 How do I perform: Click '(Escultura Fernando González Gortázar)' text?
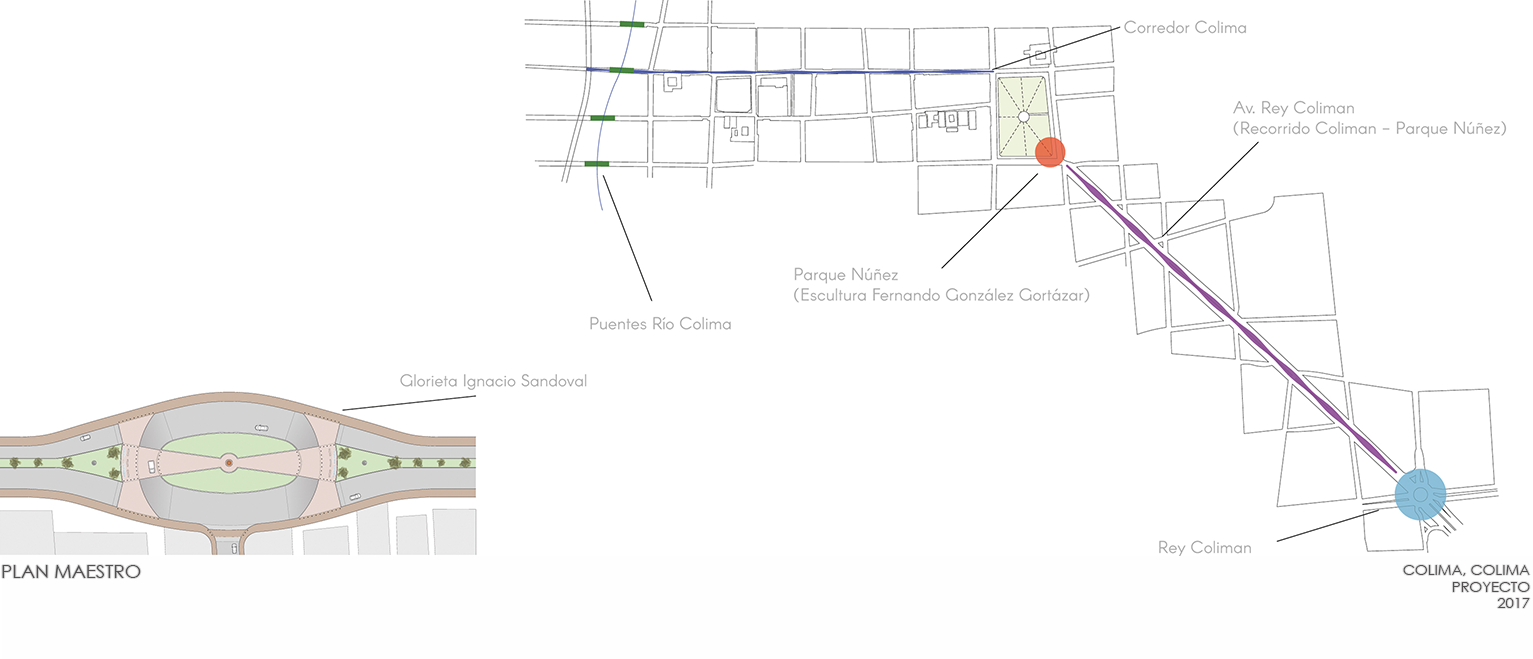(941, 295)
